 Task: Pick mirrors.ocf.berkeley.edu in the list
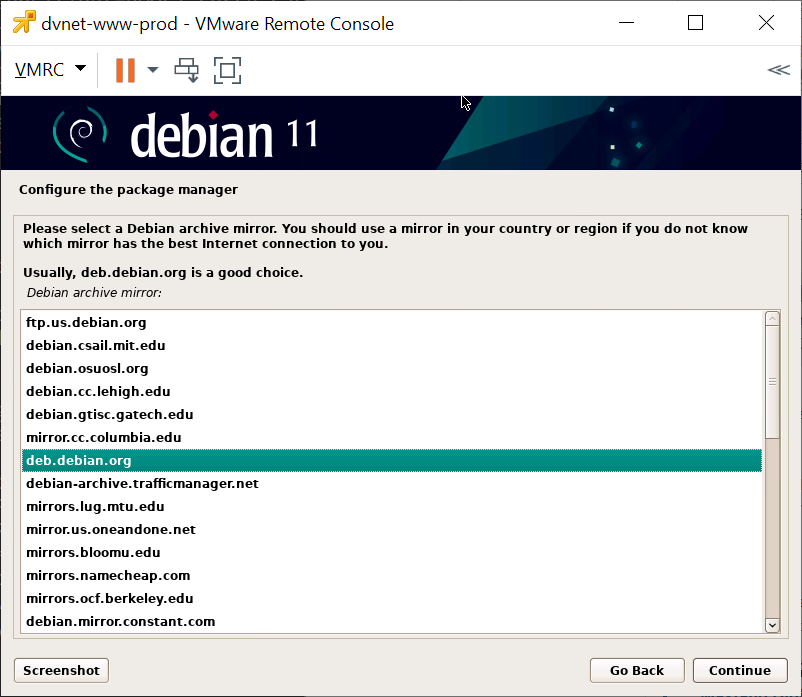[x=109, y=599]
